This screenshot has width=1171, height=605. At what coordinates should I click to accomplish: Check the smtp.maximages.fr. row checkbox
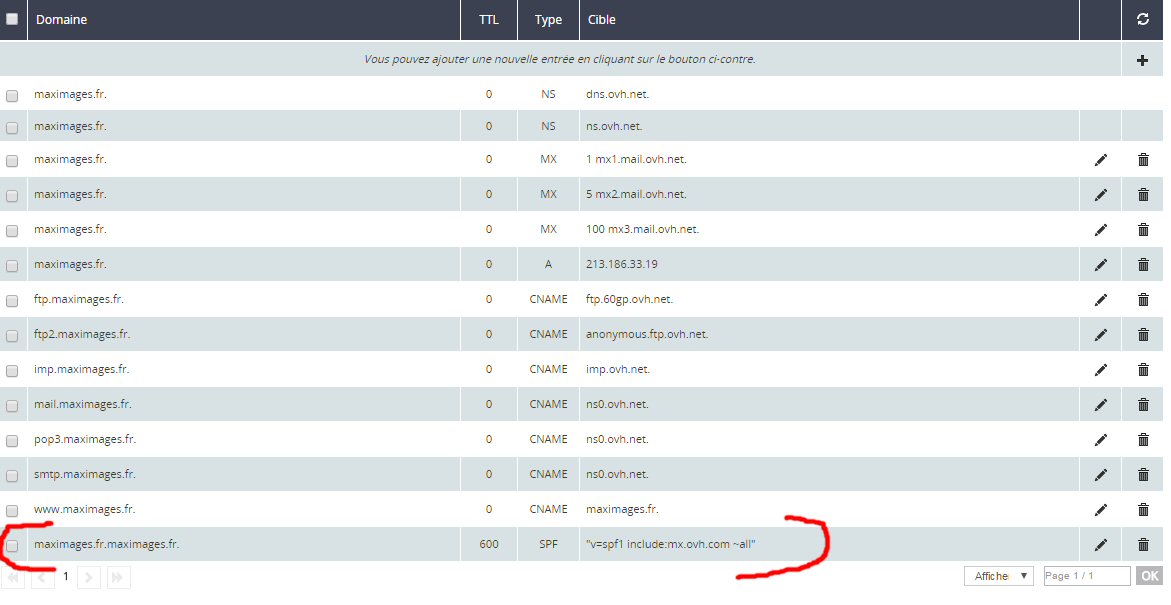[x=12, y=476]
